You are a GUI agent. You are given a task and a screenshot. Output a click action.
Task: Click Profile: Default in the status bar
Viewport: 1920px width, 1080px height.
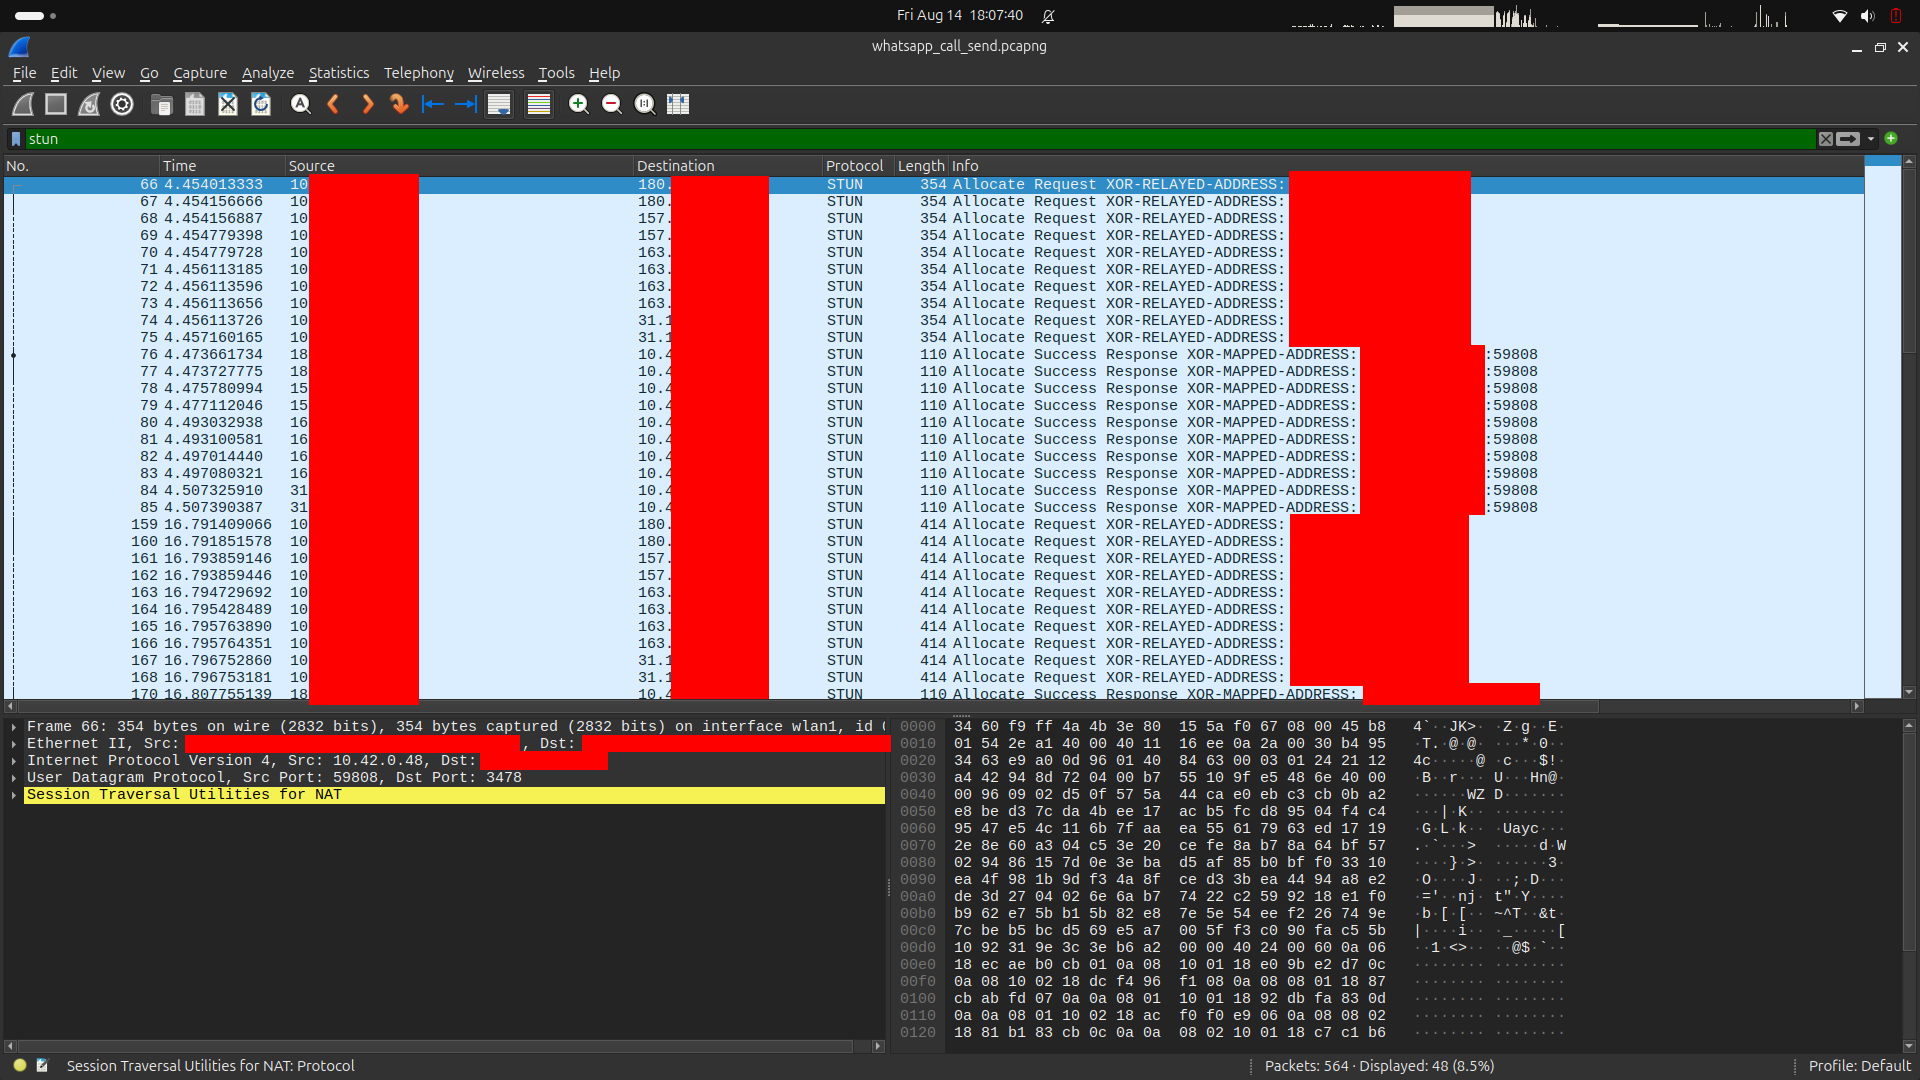pyautogui.click(x=1859, y=1066)
